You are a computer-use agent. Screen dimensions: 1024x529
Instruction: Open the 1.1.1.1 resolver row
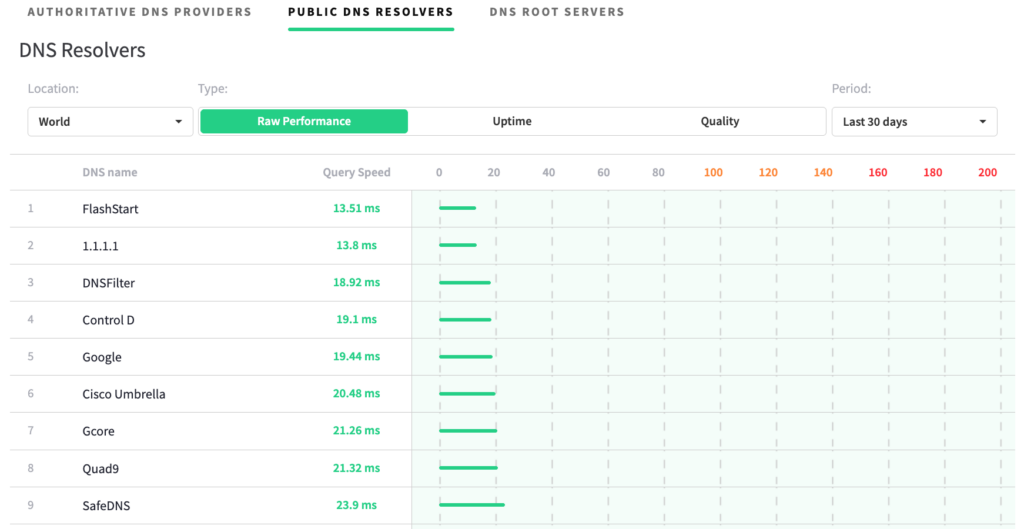click(513, 246)
